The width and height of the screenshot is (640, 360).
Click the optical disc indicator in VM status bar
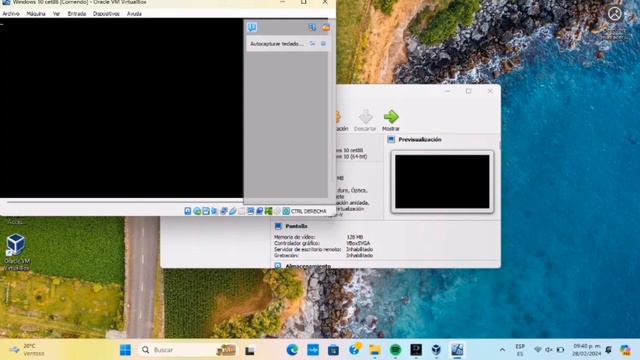point(197,211)
